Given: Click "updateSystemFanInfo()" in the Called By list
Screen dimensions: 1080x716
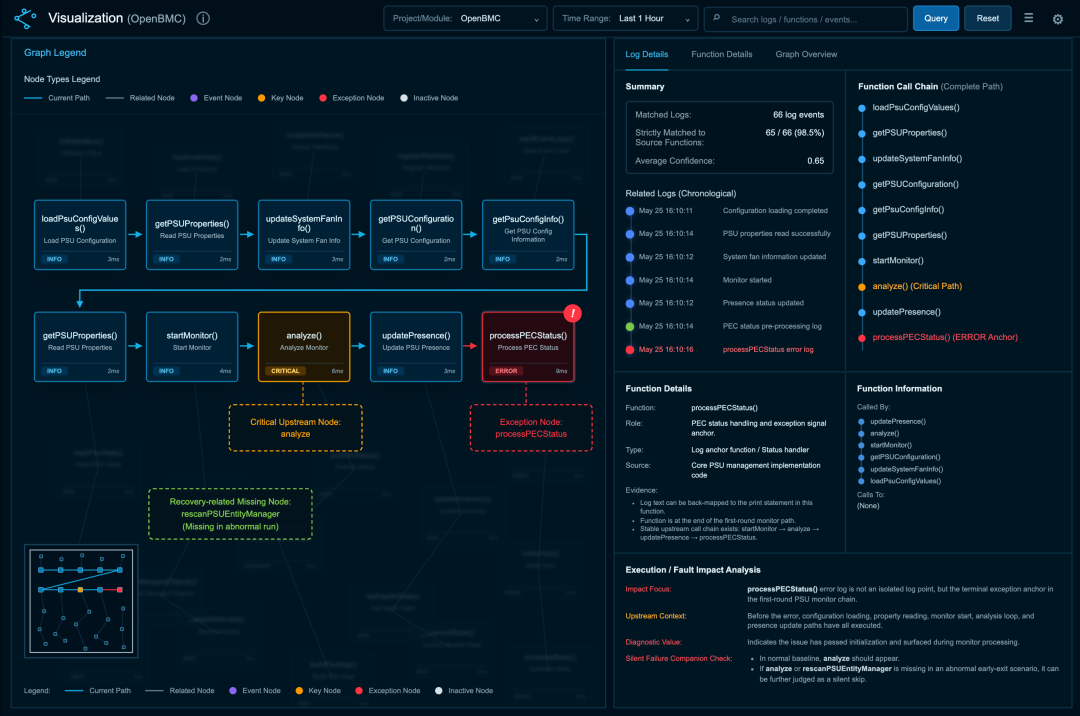Looking at the screenshot, I should click(x=906, y=470).
